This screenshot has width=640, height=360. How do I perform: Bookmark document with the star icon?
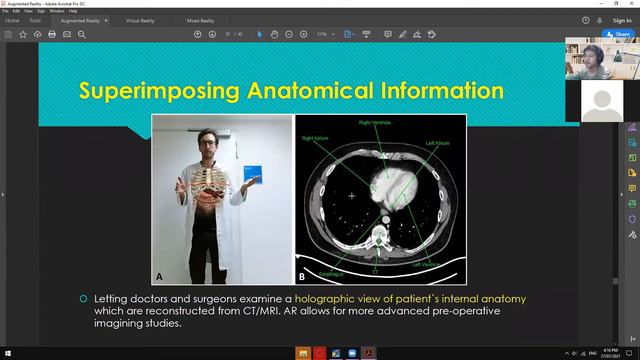click(x=23, y=35)
